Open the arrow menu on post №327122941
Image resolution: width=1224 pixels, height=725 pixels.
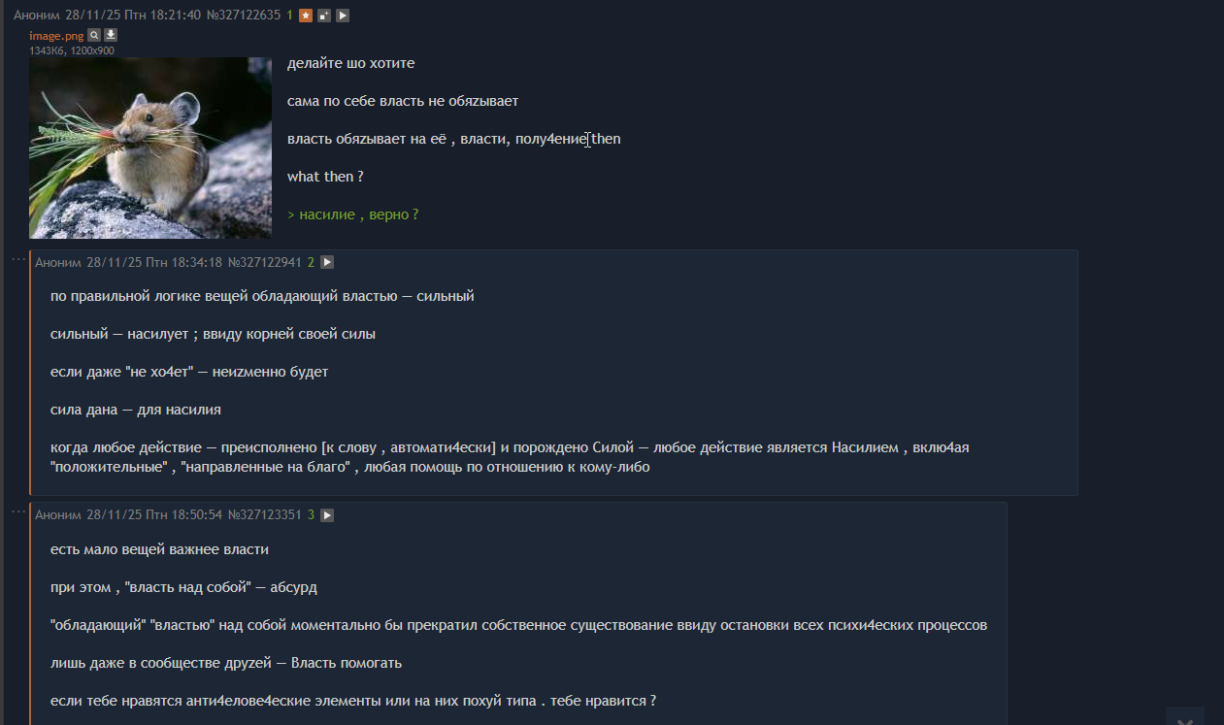[327, 262]
